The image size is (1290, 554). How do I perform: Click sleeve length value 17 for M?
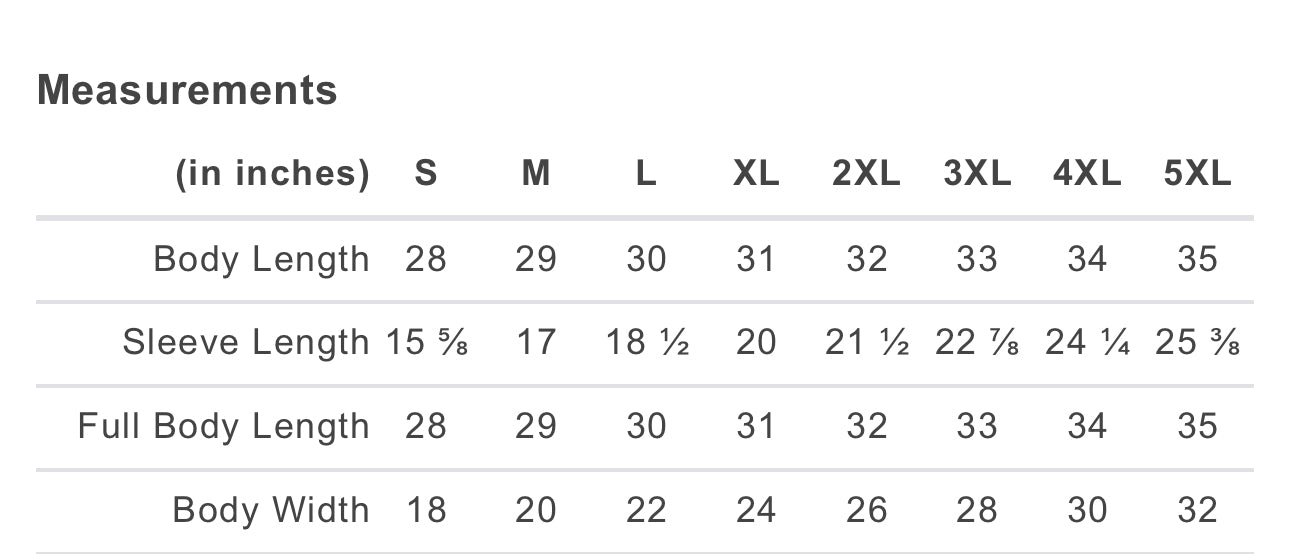pyautogui.click(x=536, y=343)
